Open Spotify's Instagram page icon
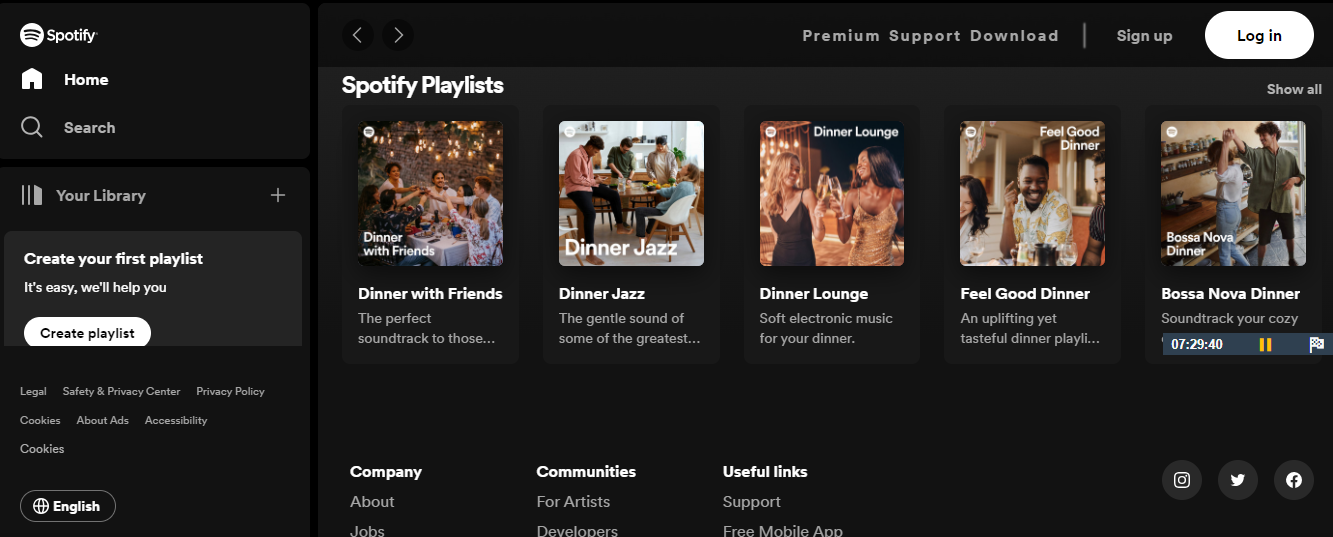Viewport: 1333px width, 537px height. (x=1182, y=480)
